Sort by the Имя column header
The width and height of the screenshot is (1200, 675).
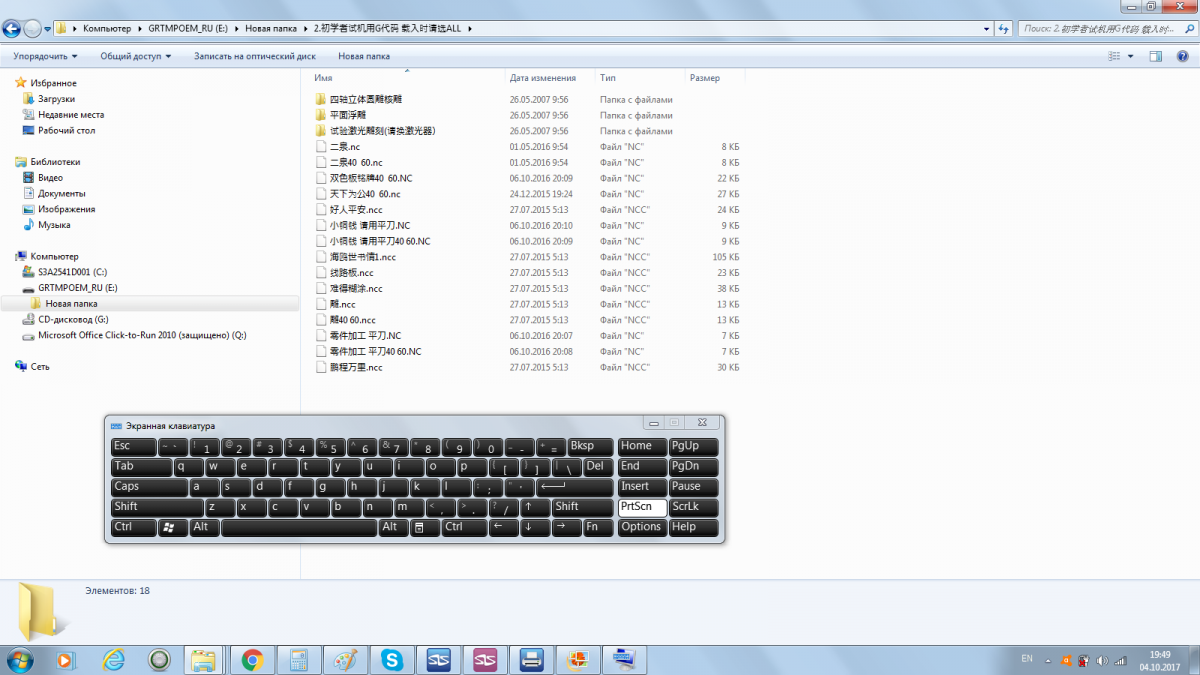[408, 78]
